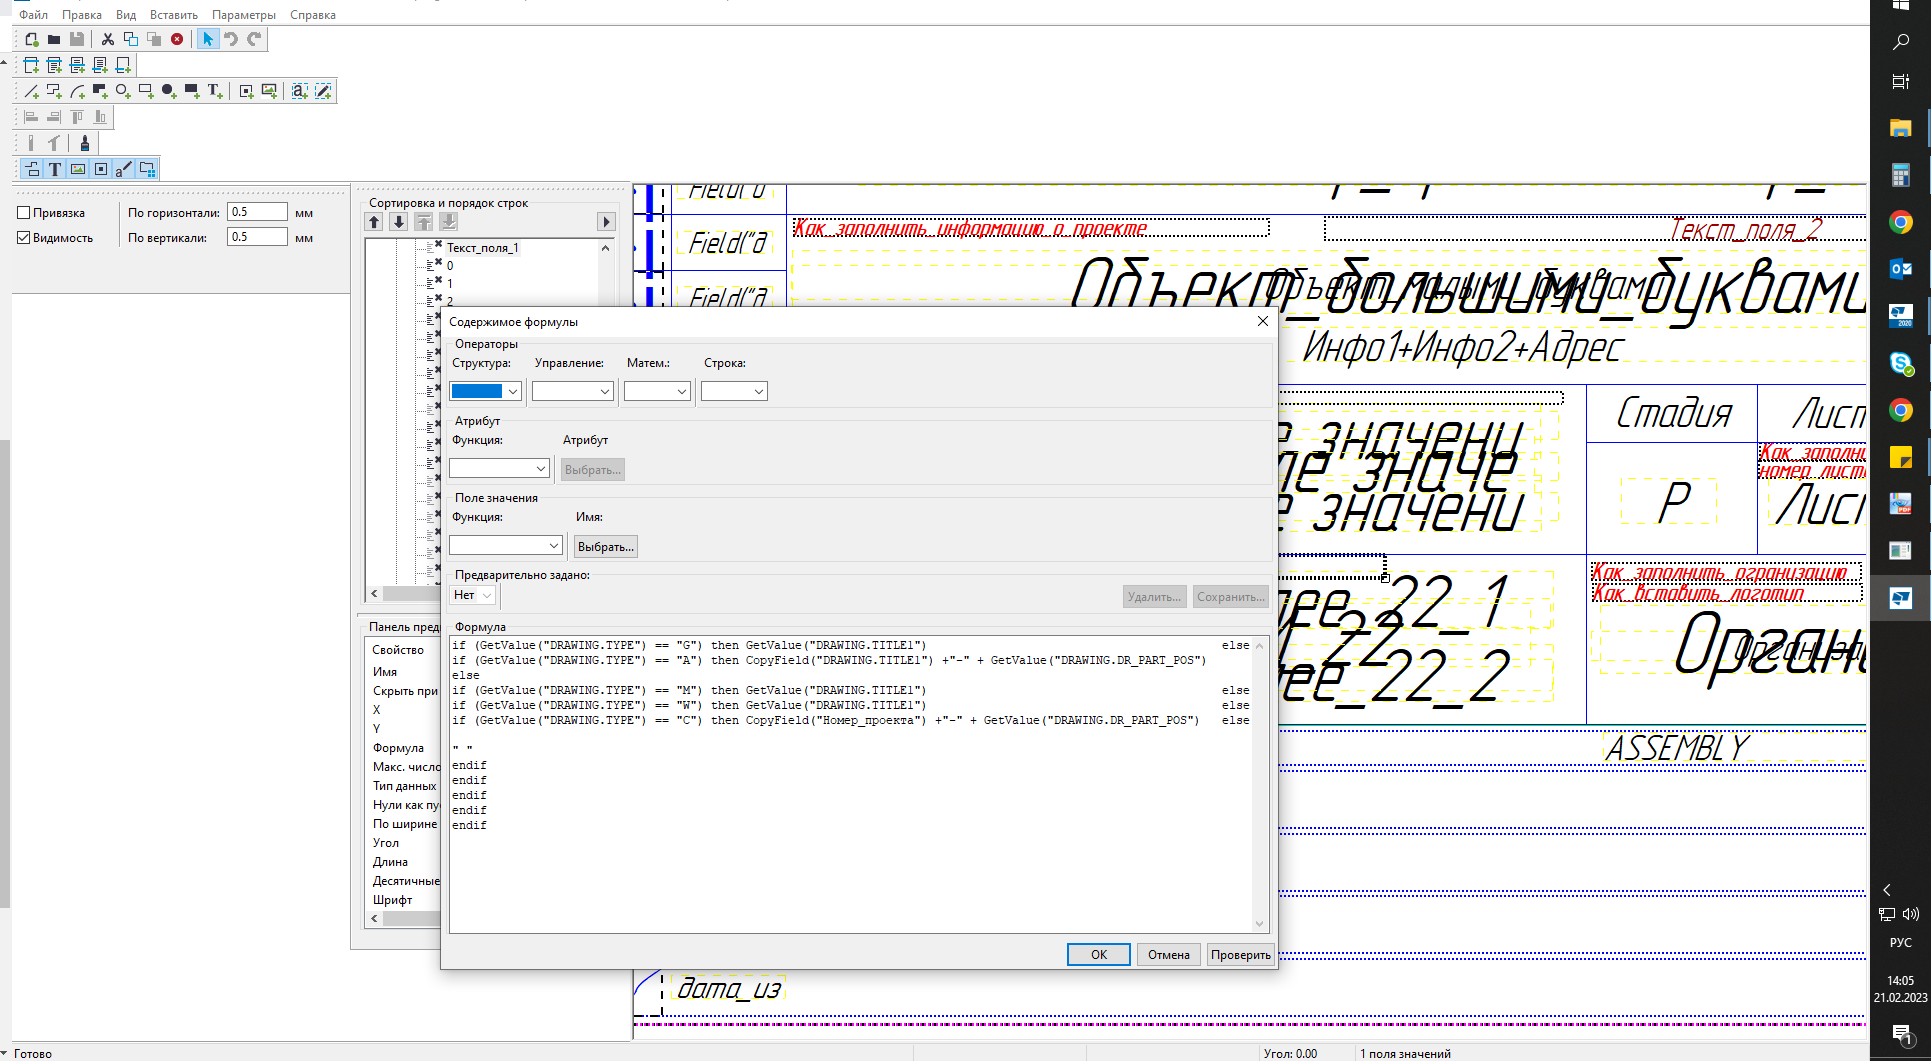
Task: Open the Структура operator dropdown
Action: [486, 392]
